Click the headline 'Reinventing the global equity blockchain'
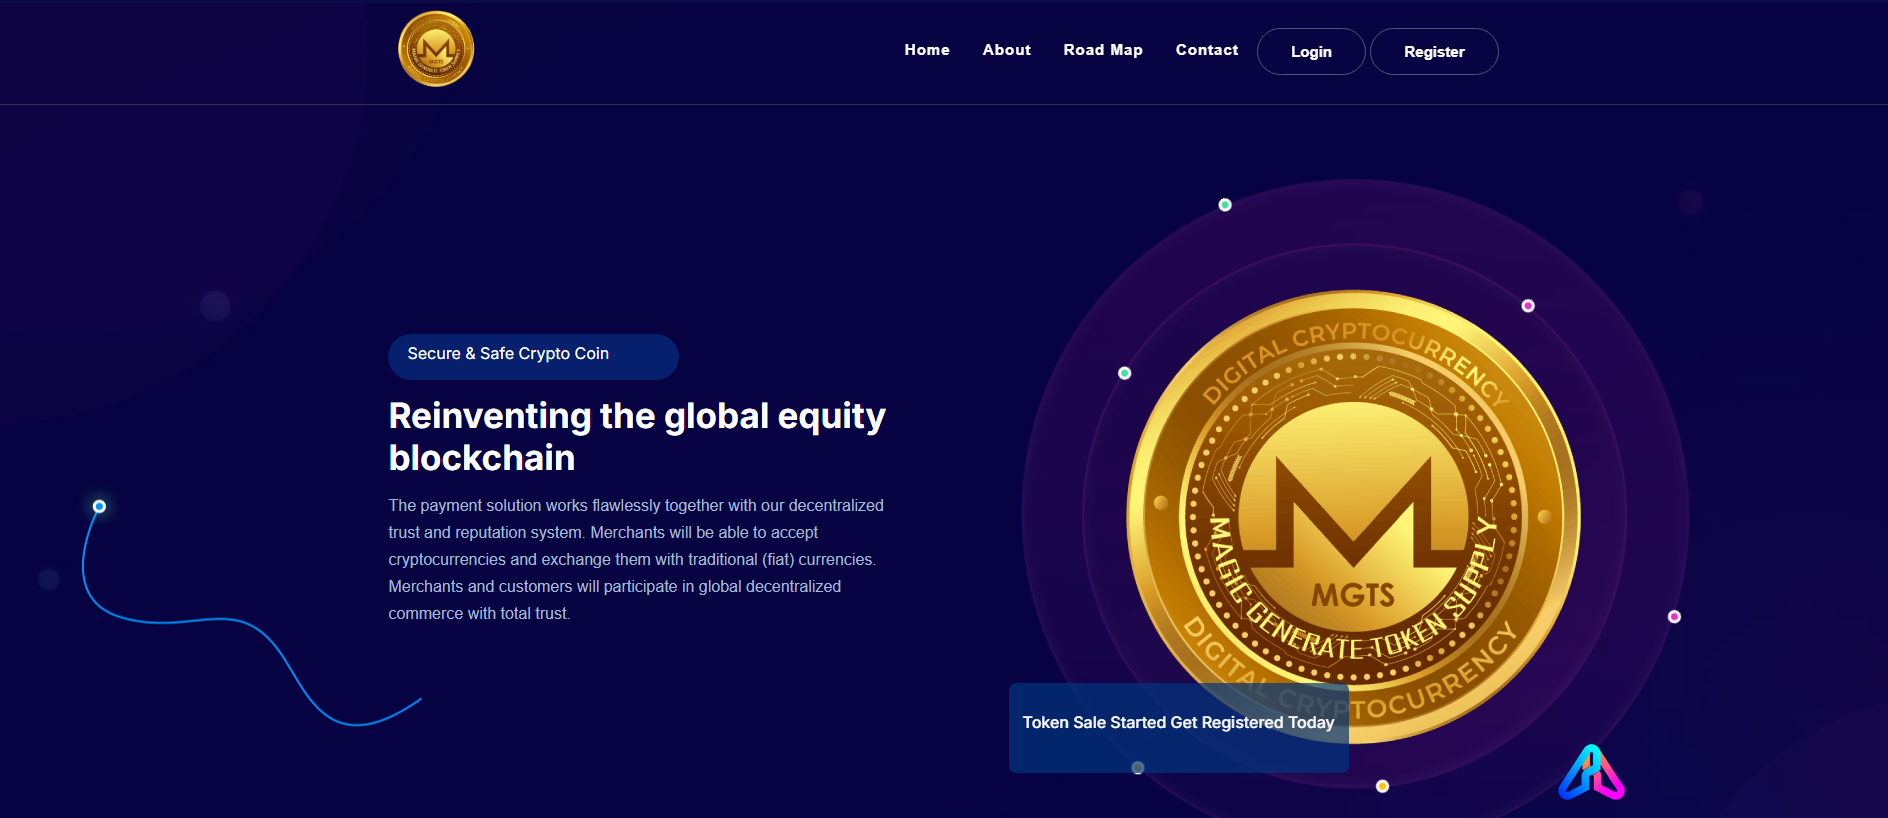 click(637, 436)
